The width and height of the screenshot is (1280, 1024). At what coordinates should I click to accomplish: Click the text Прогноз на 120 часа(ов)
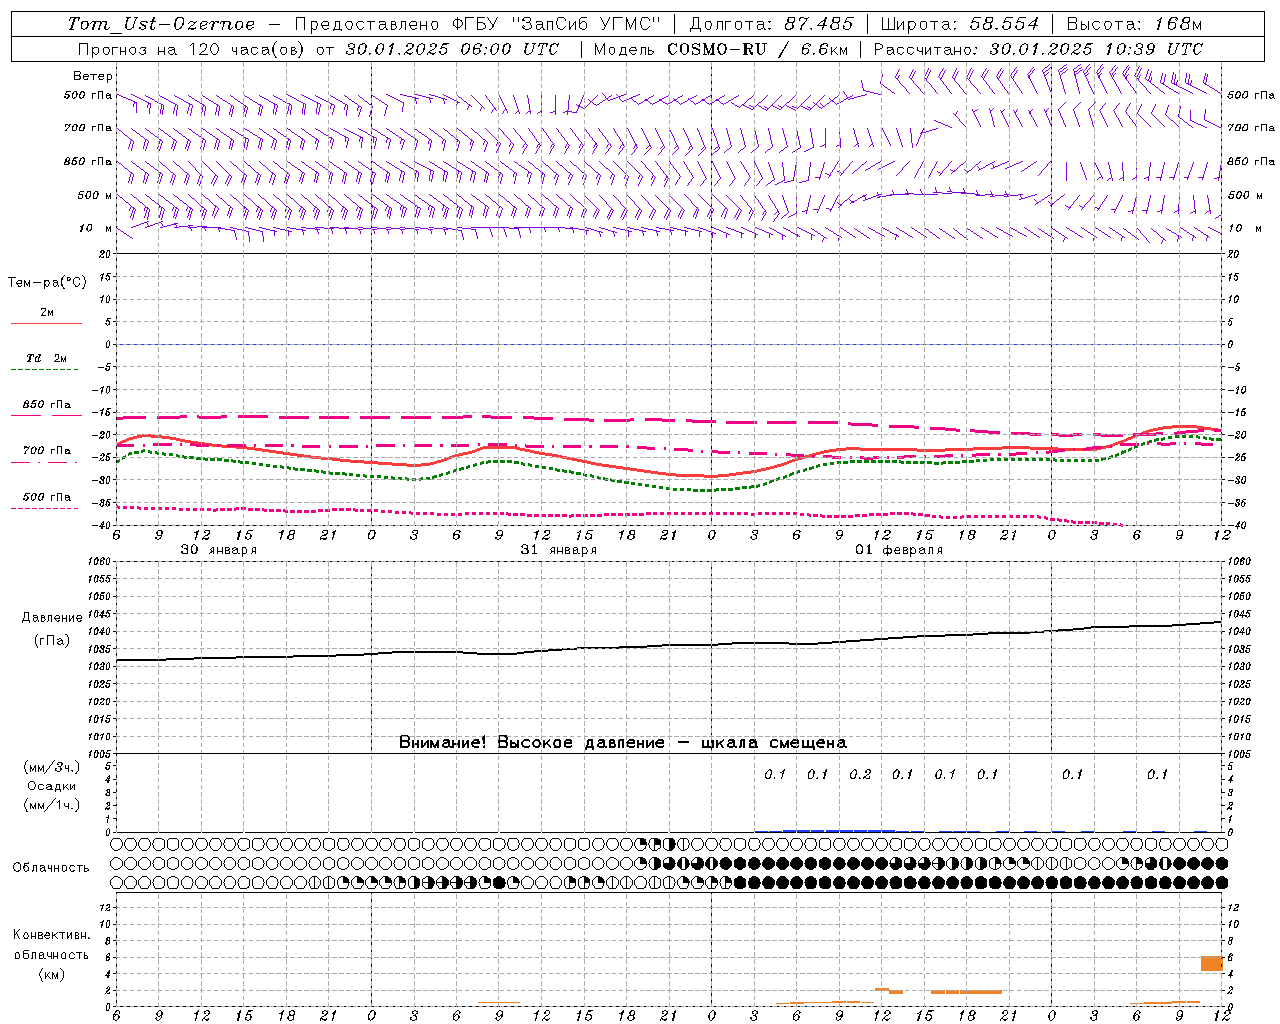192,49
